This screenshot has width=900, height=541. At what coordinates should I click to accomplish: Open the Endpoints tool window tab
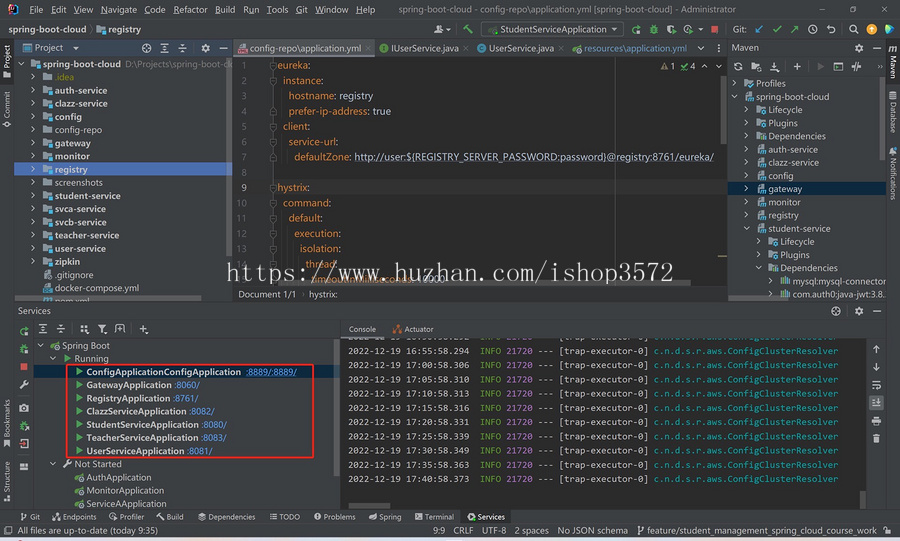tap(74, 517)
